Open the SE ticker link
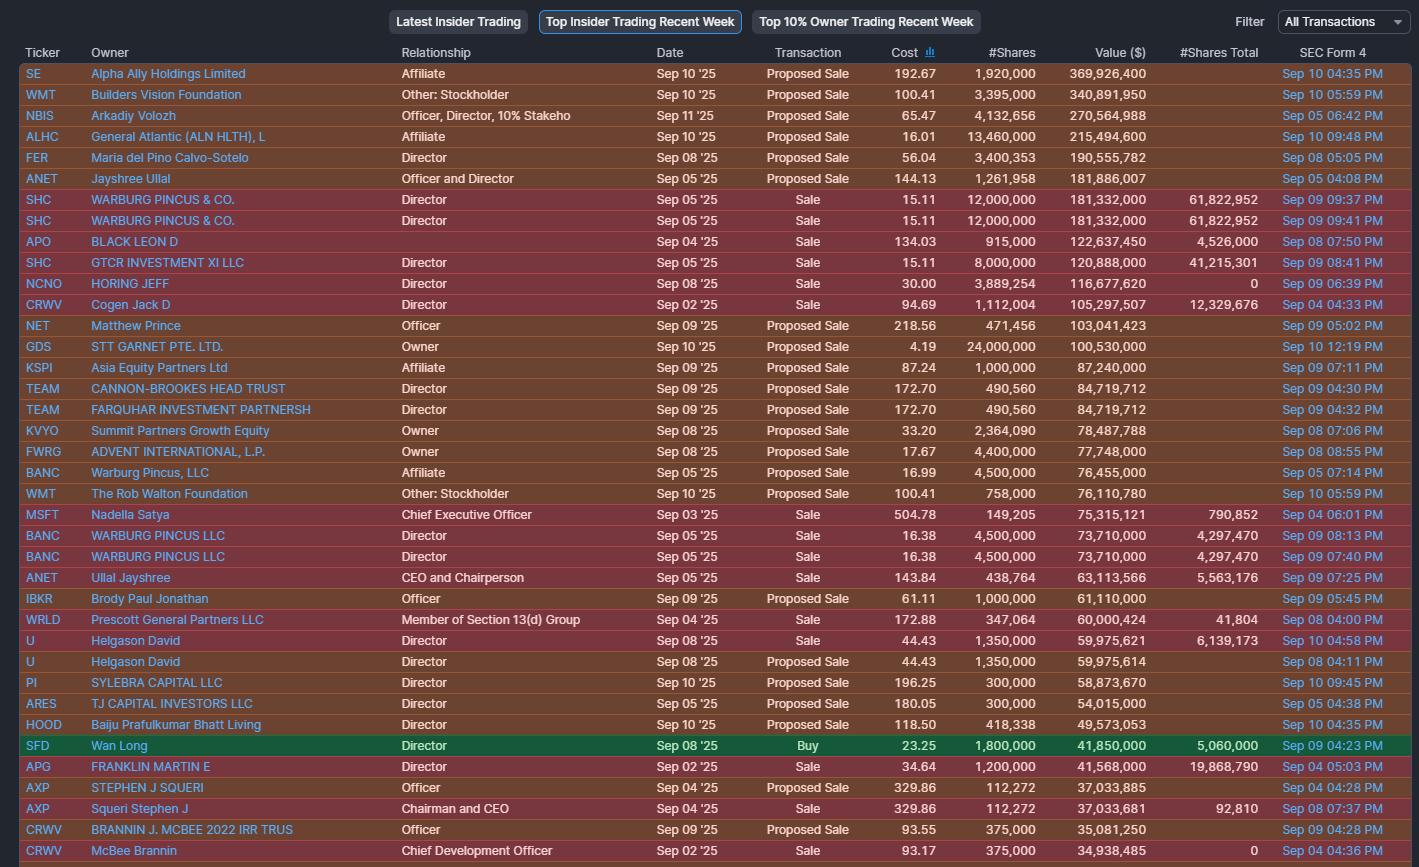 click(34, 74)
